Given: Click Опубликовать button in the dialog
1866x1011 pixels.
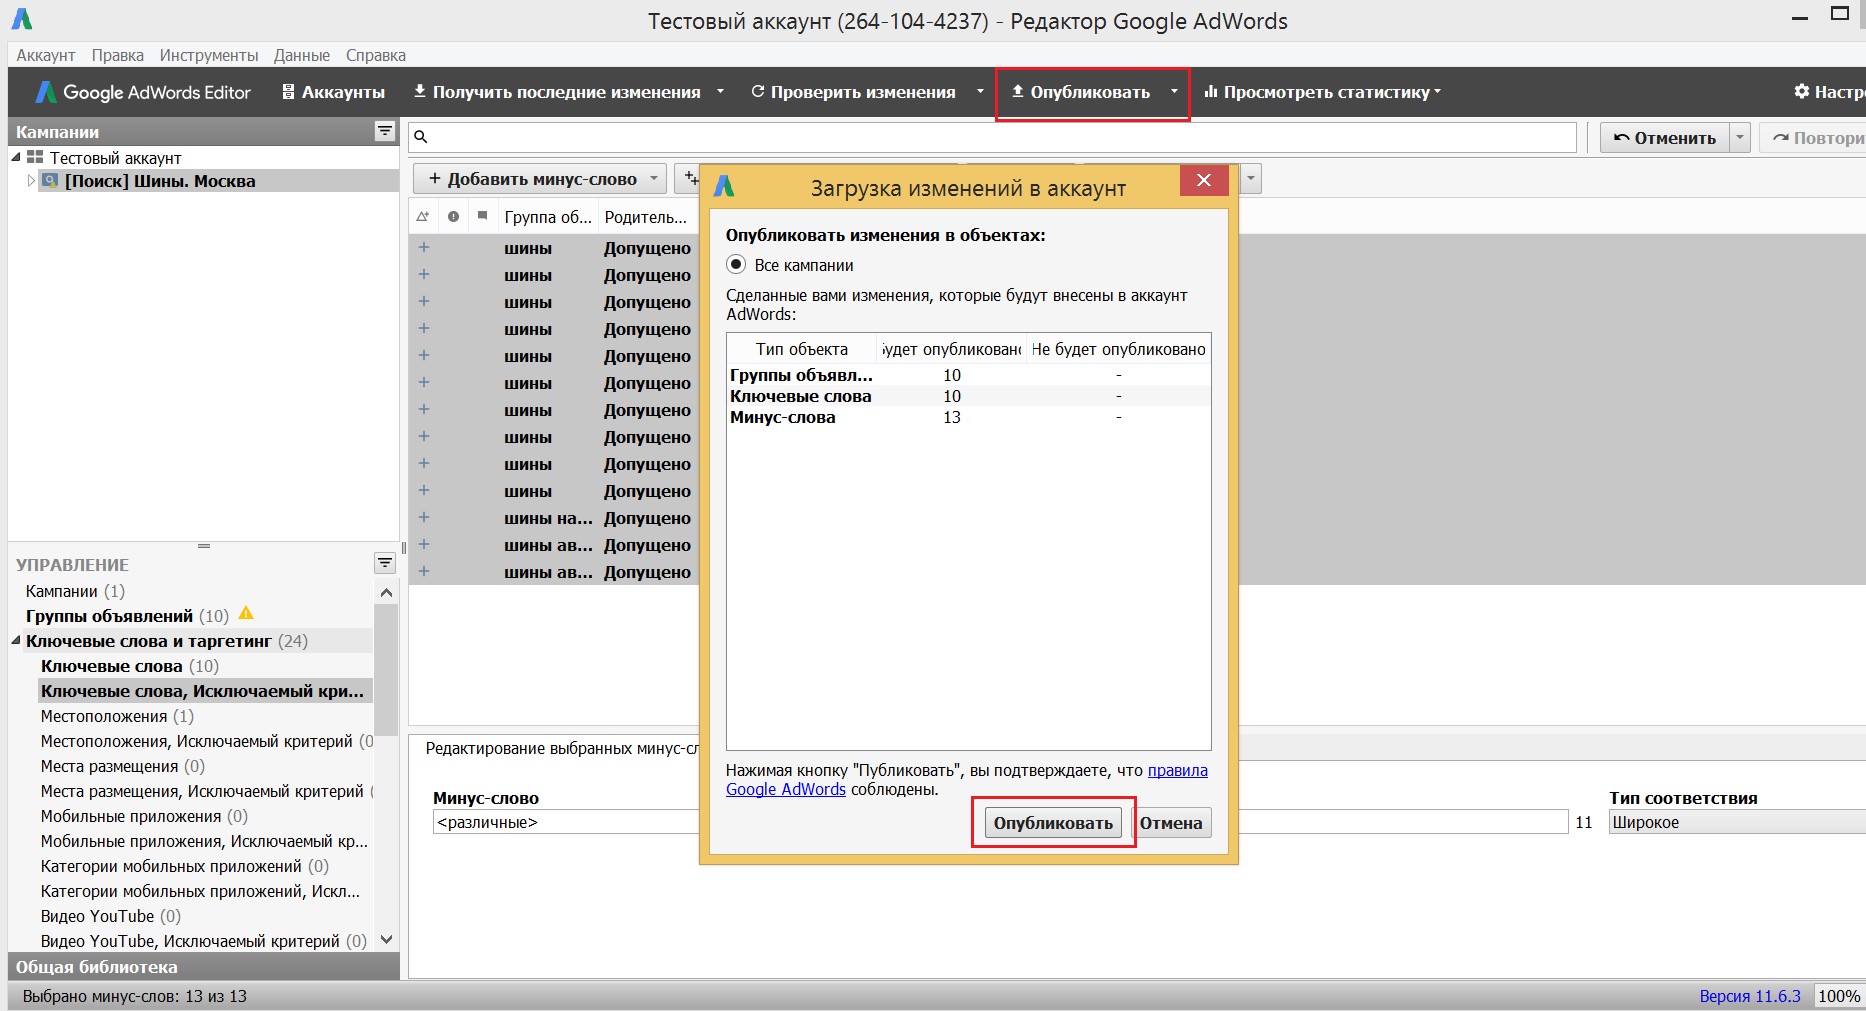Looking at the screenshot, I should point(1053,823).
